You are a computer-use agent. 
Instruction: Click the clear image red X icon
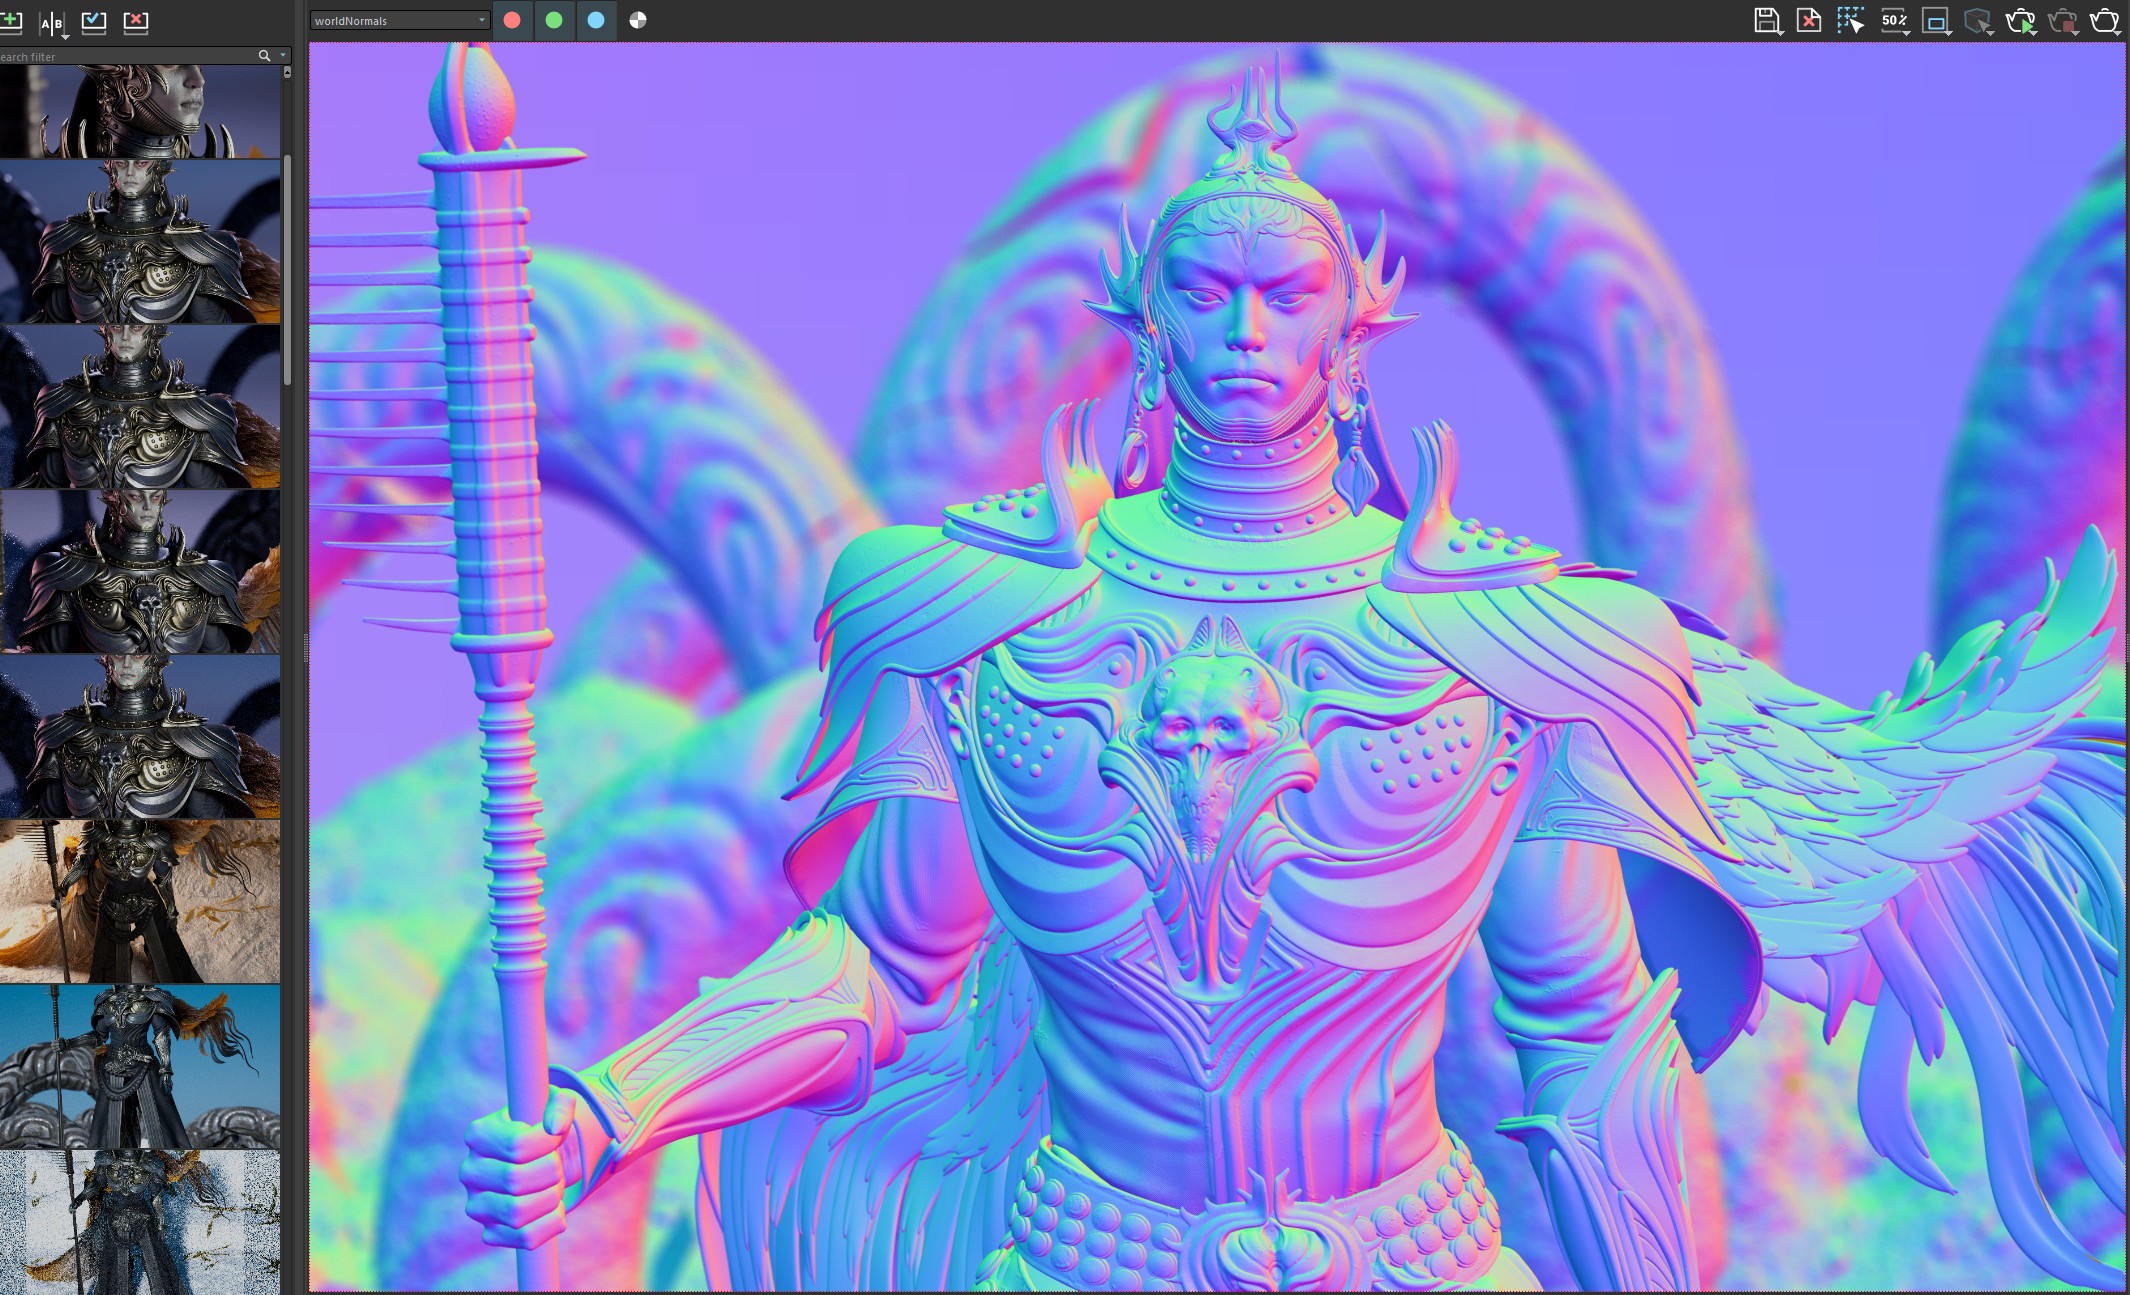click(x=1808, y=21)
